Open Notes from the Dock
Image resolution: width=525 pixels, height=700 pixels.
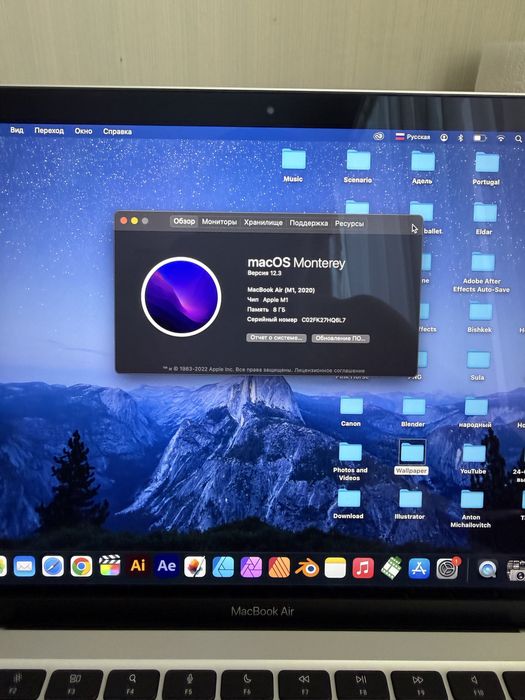[x=335, y=568]
